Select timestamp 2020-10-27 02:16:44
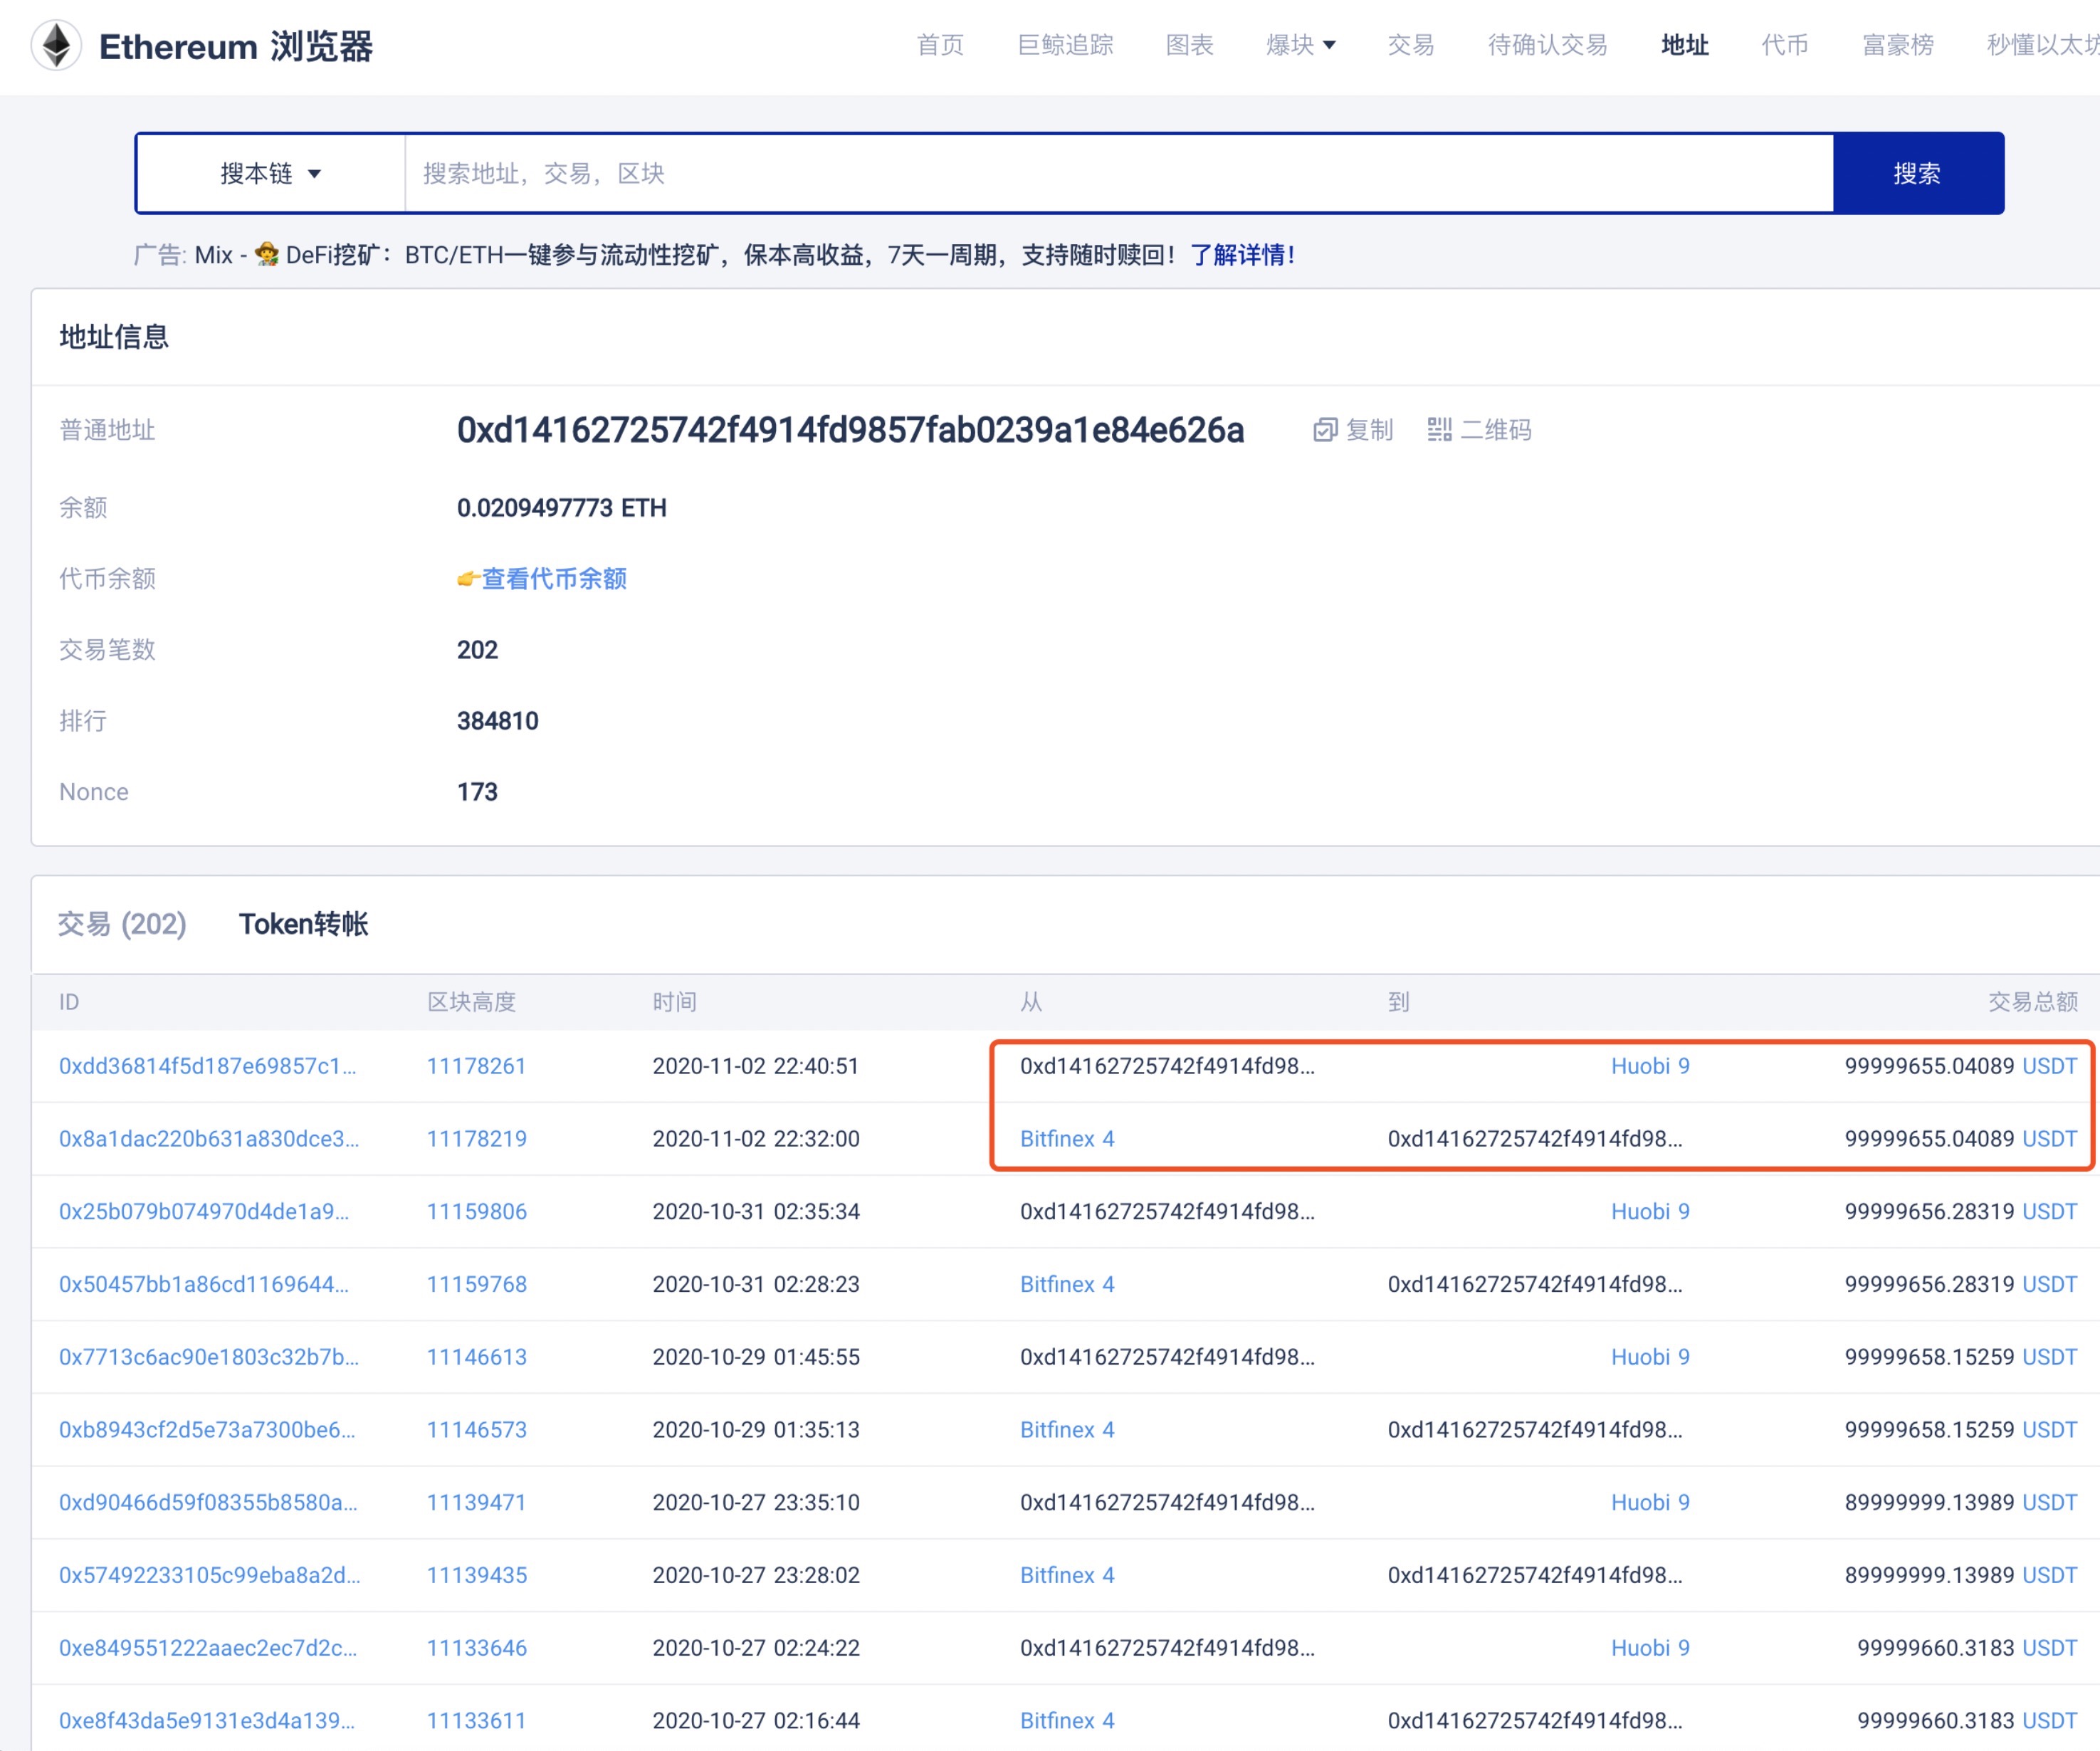 click(x=756, y=1721)
